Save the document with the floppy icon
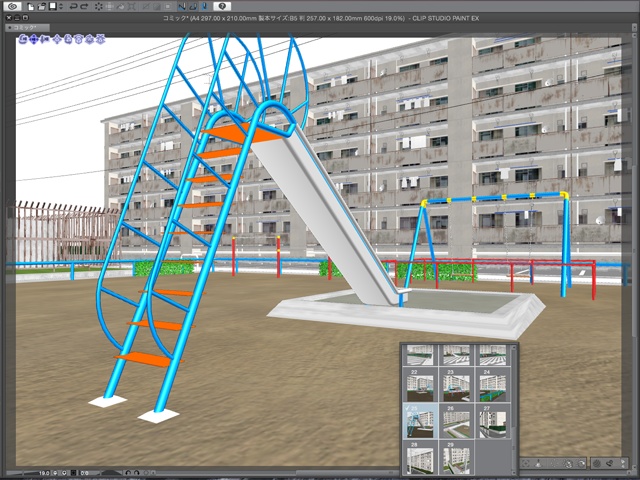 click(53, 7)
